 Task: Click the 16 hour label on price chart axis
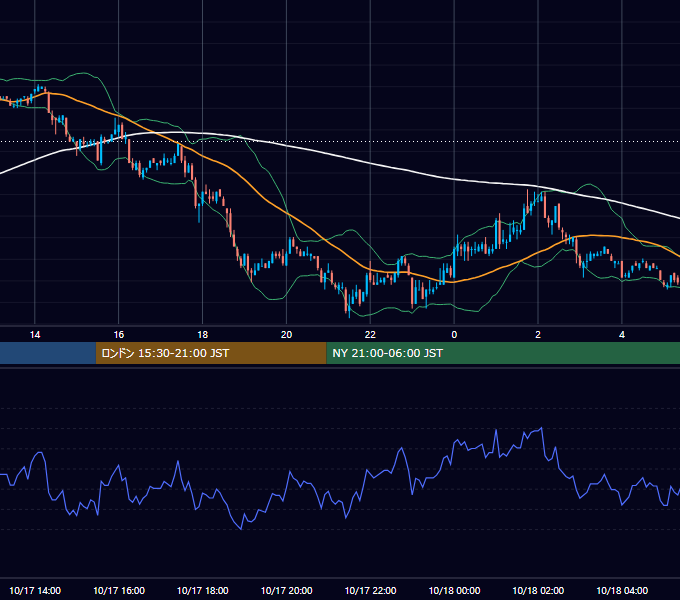(118, 335)
